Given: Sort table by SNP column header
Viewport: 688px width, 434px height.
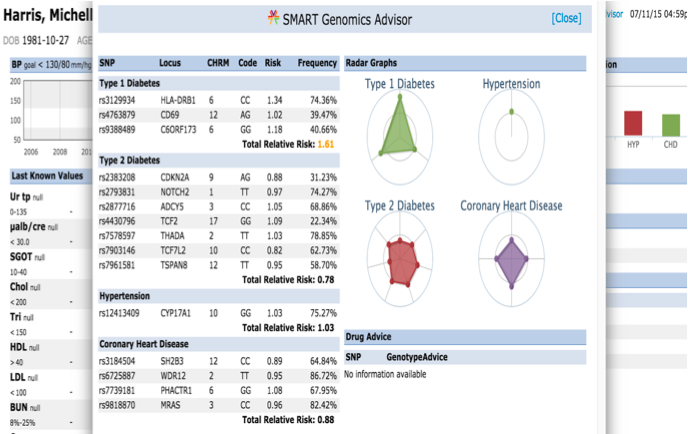Looking at the screenshot, I should (107, 63).
